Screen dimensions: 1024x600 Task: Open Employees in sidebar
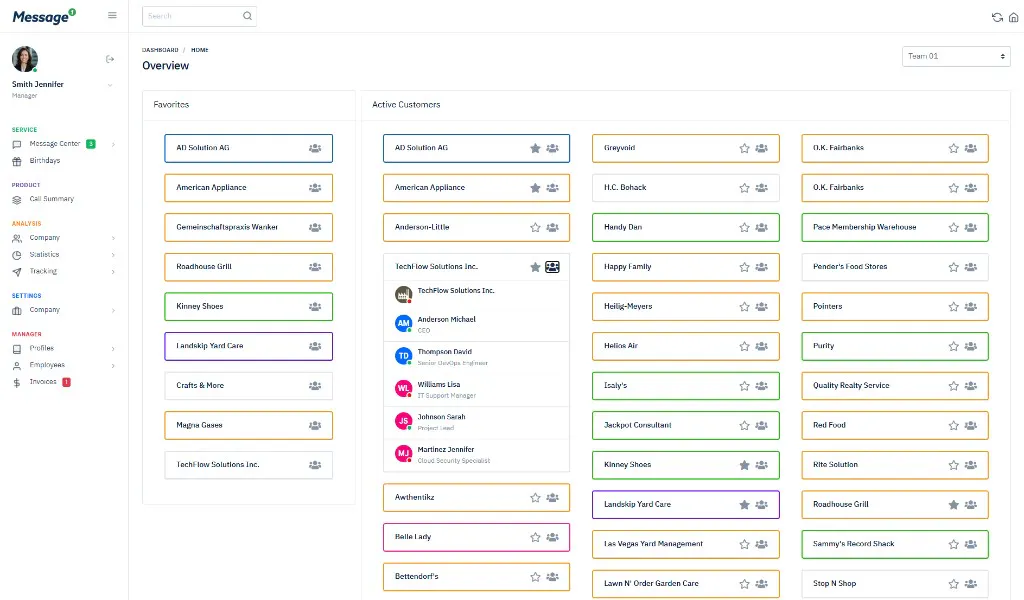pos(47,365)
